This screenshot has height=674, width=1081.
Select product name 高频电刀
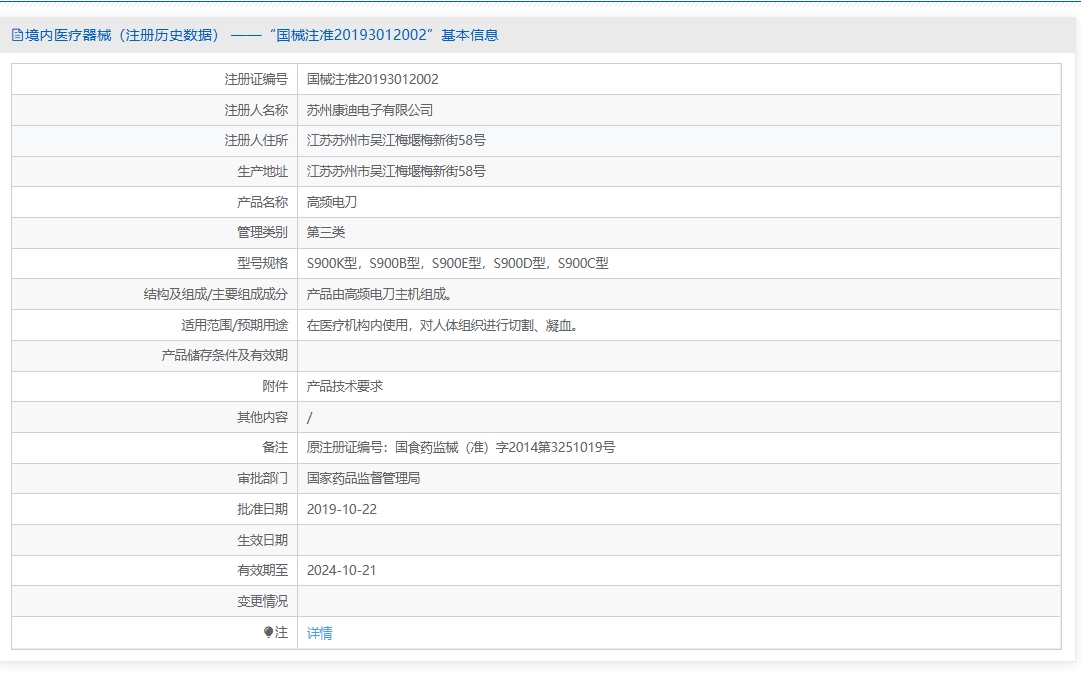point(332,202)
